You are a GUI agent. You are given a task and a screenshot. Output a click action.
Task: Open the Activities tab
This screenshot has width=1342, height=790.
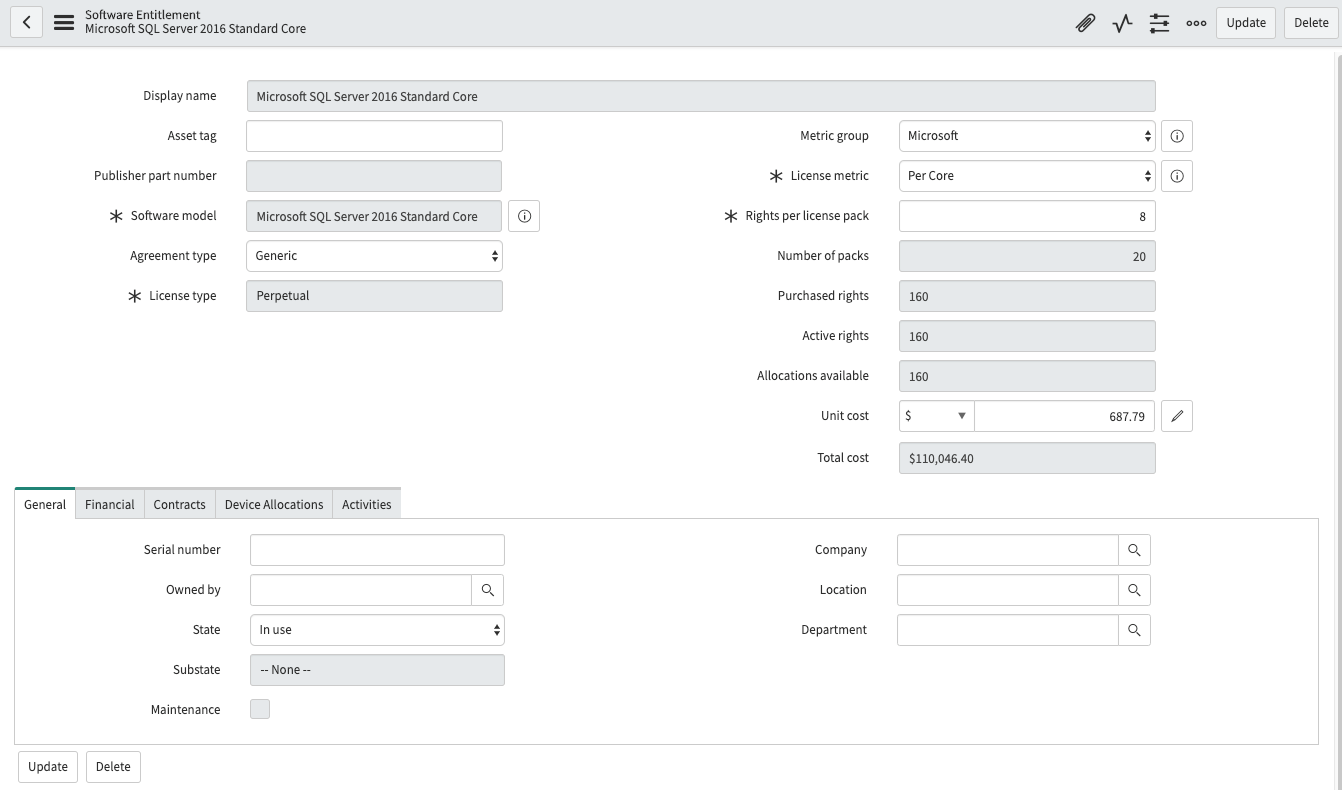point(367,504)
